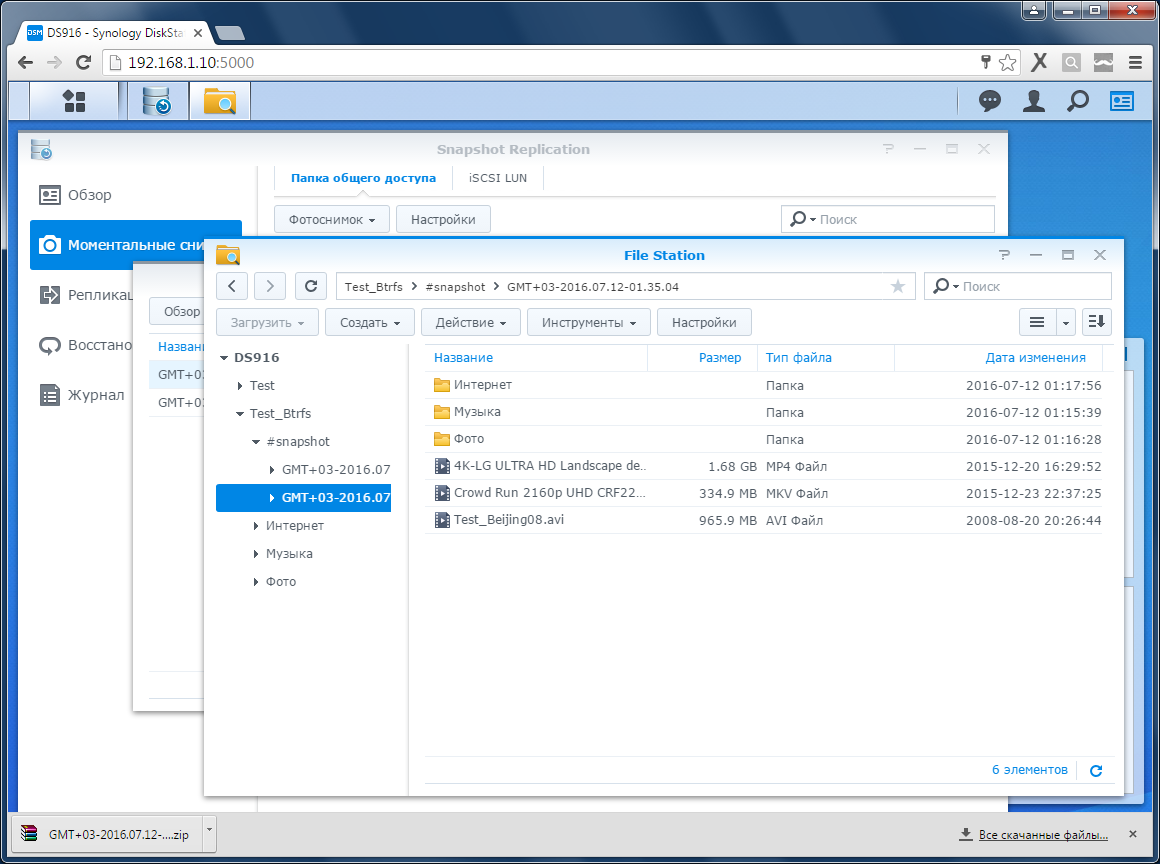
Task: Click the File Station Настройки button
Action: (704, 323)
